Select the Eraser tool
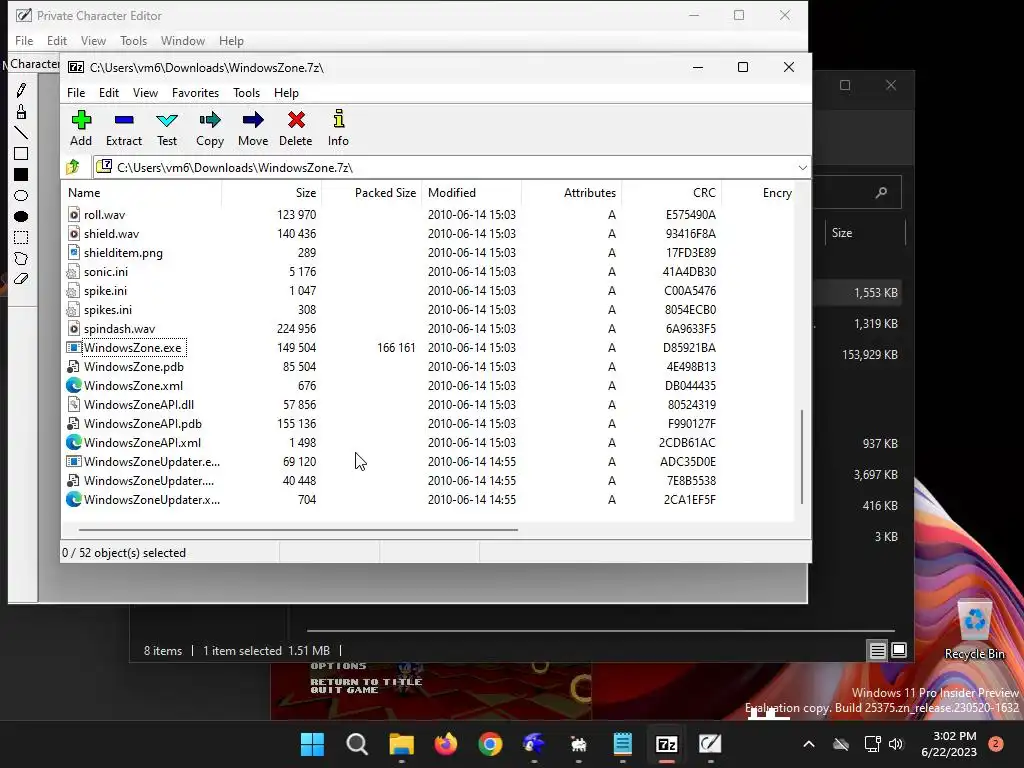1024x768 pixels. click(x=21, y=279)
